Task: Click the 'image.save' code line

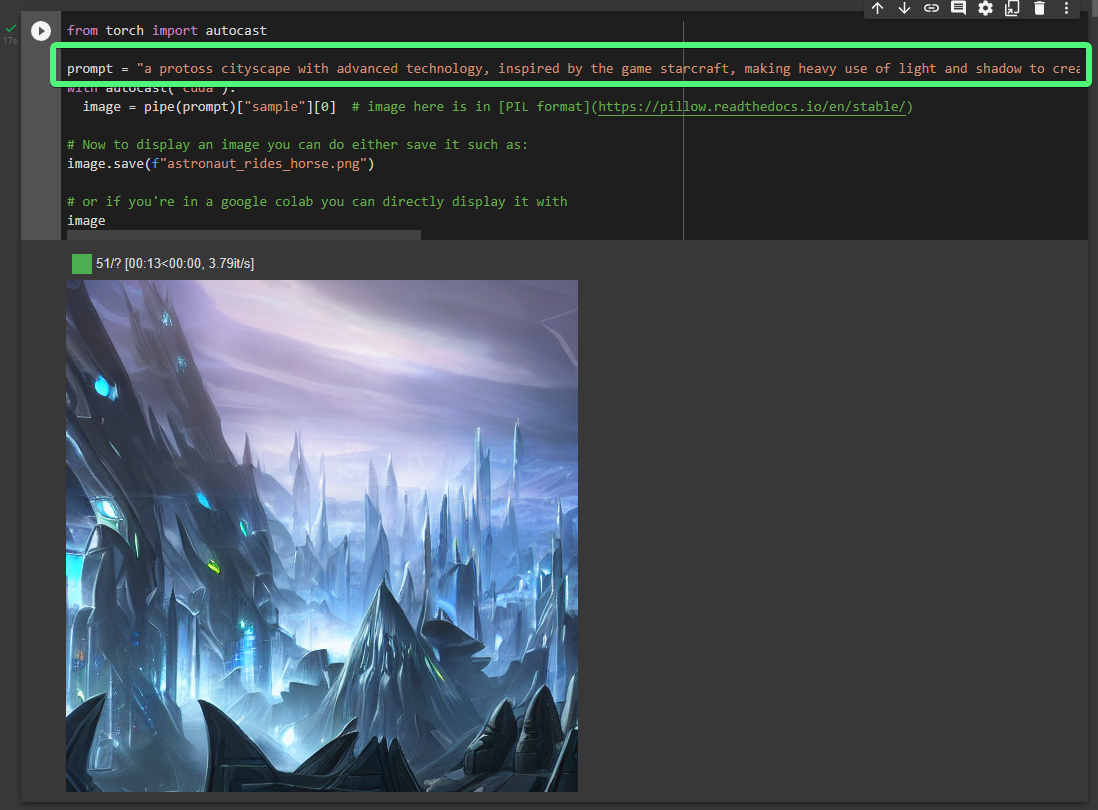Action: (x=221, y=164)
